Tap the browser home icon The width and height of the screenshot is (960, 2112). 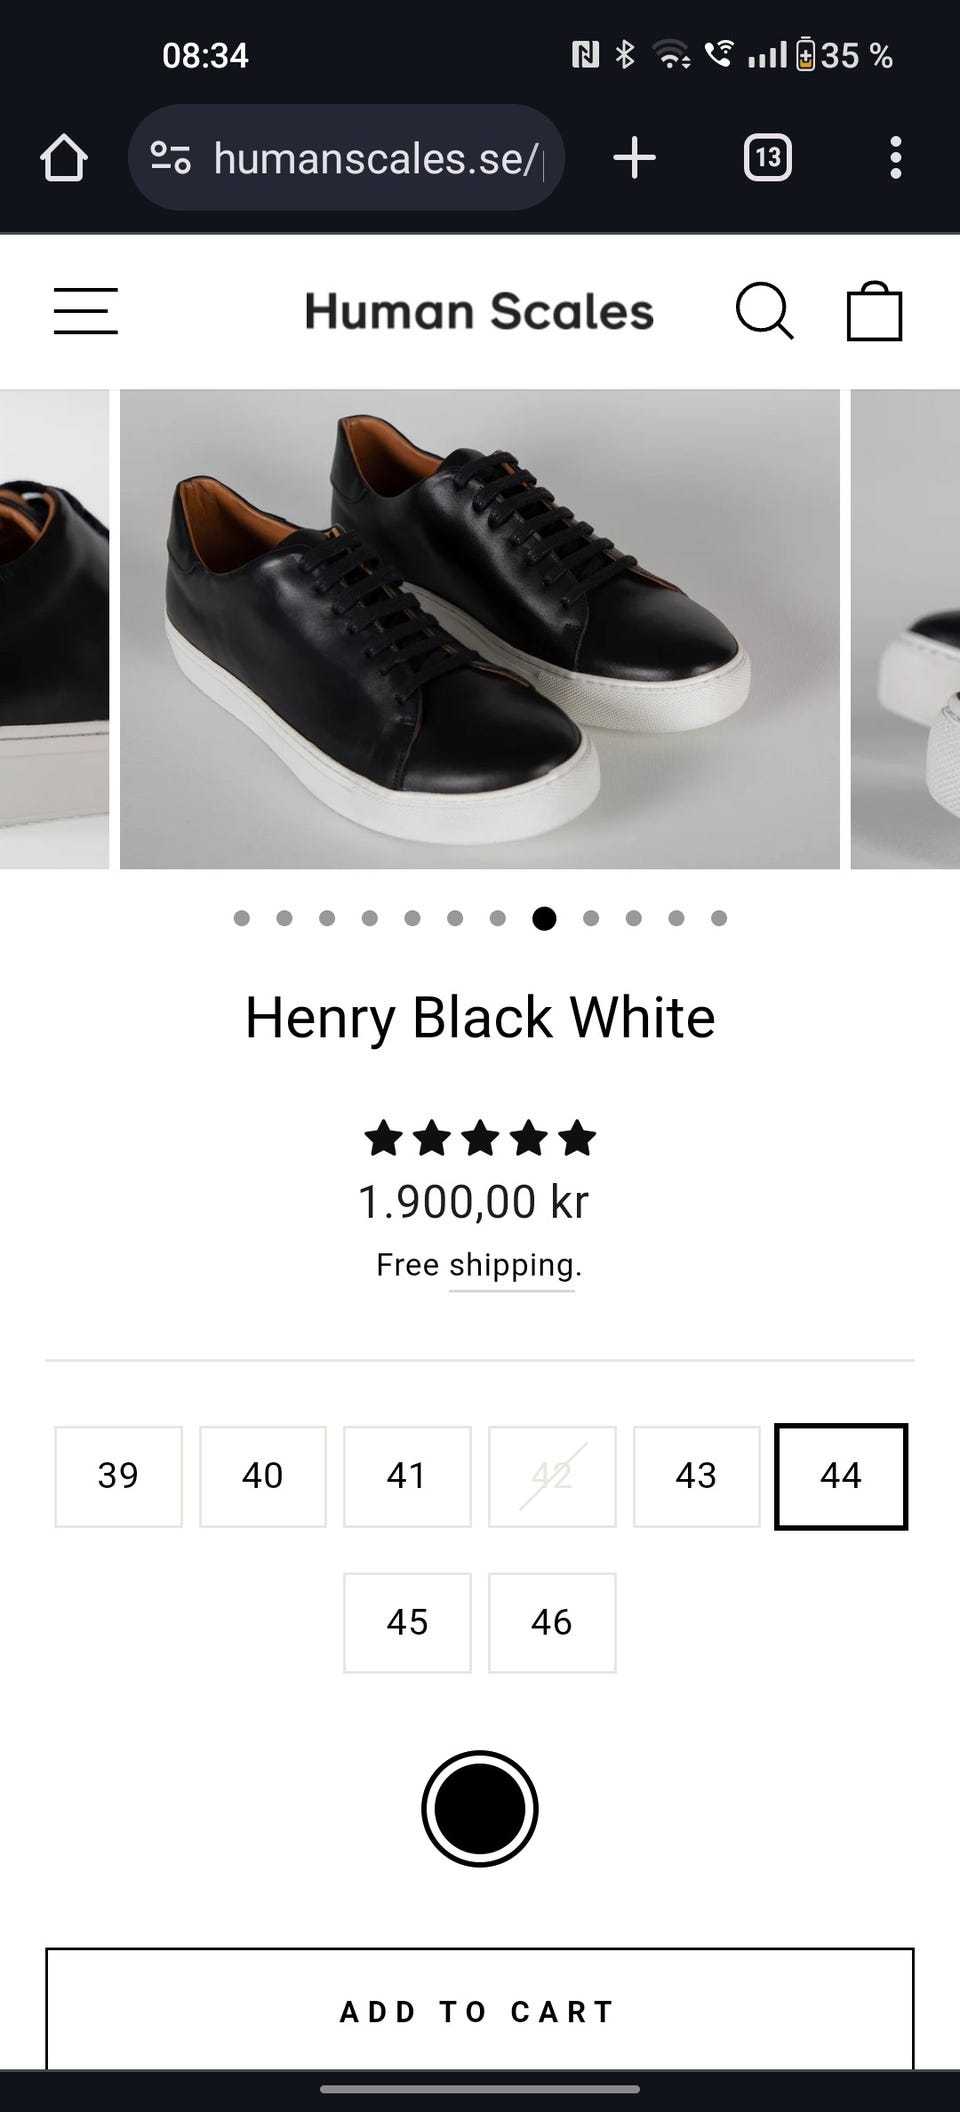click(64, 158)
